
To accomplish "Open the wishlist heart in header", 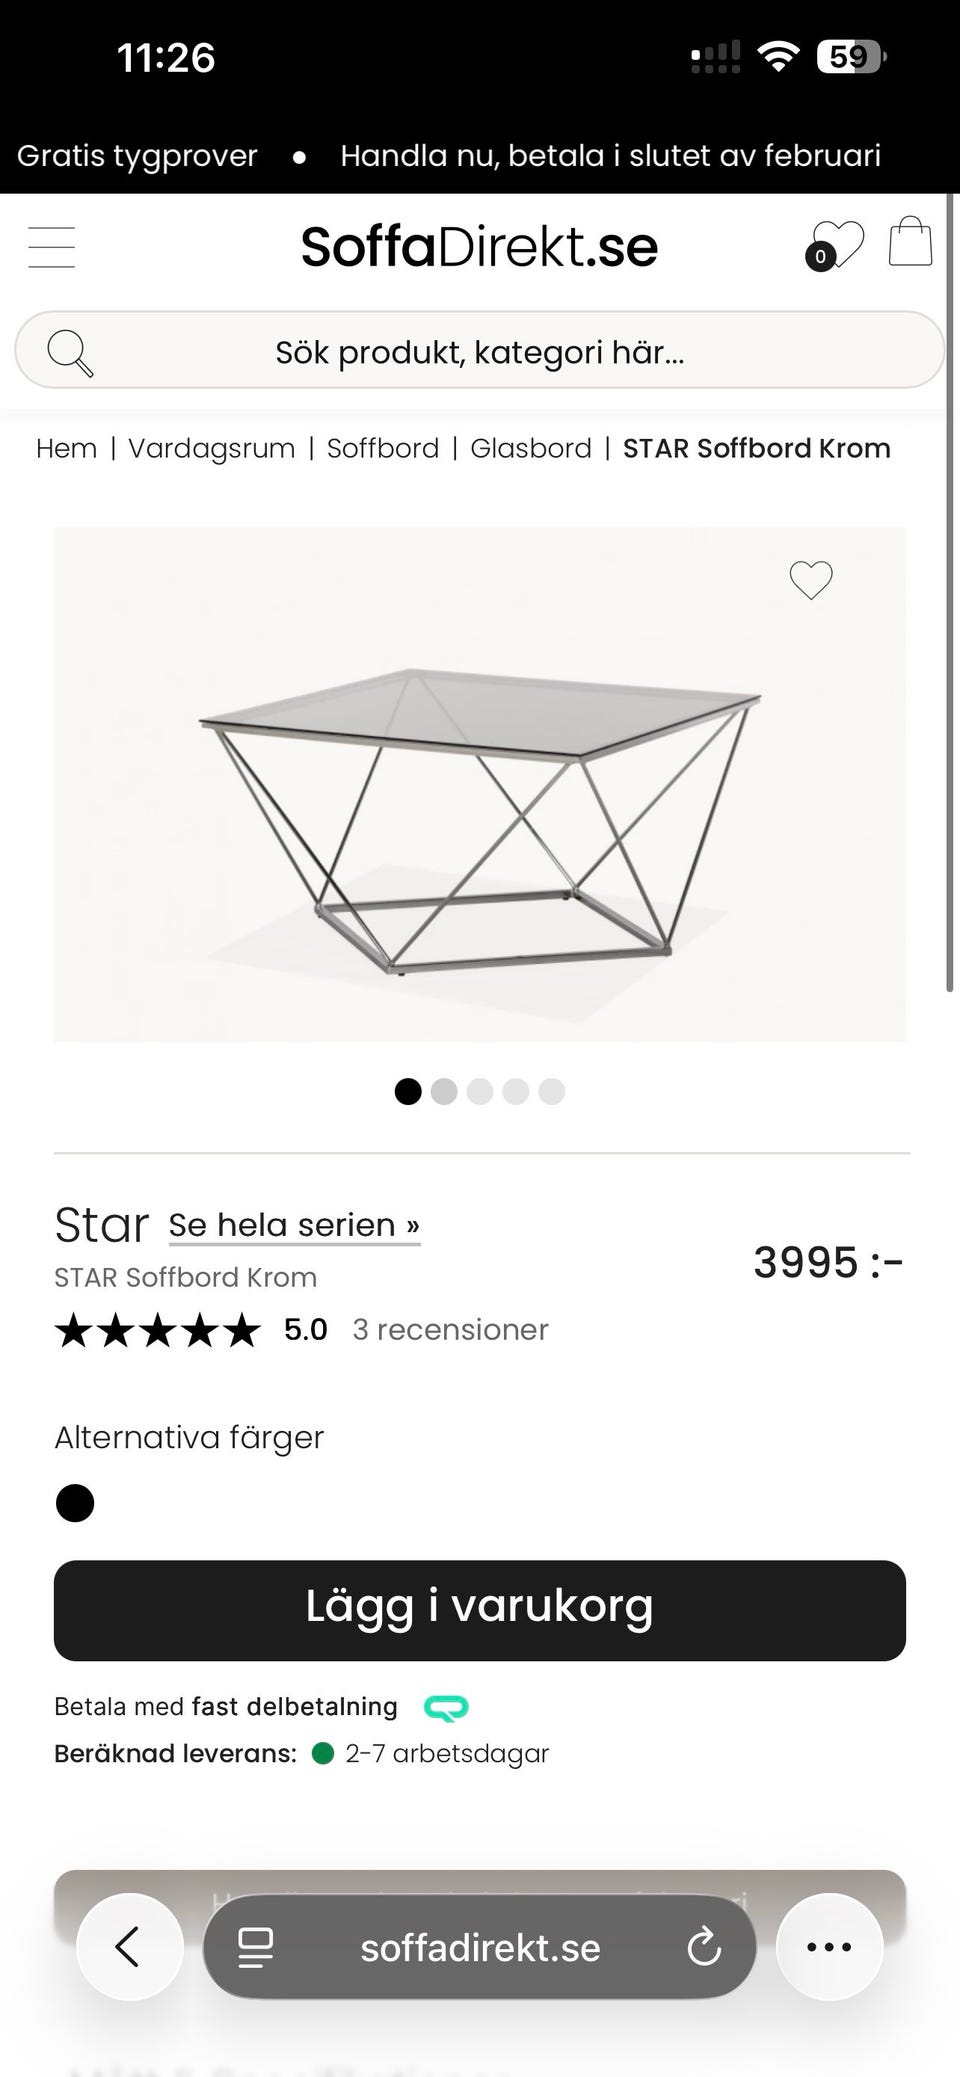I will tap(836, 245).
